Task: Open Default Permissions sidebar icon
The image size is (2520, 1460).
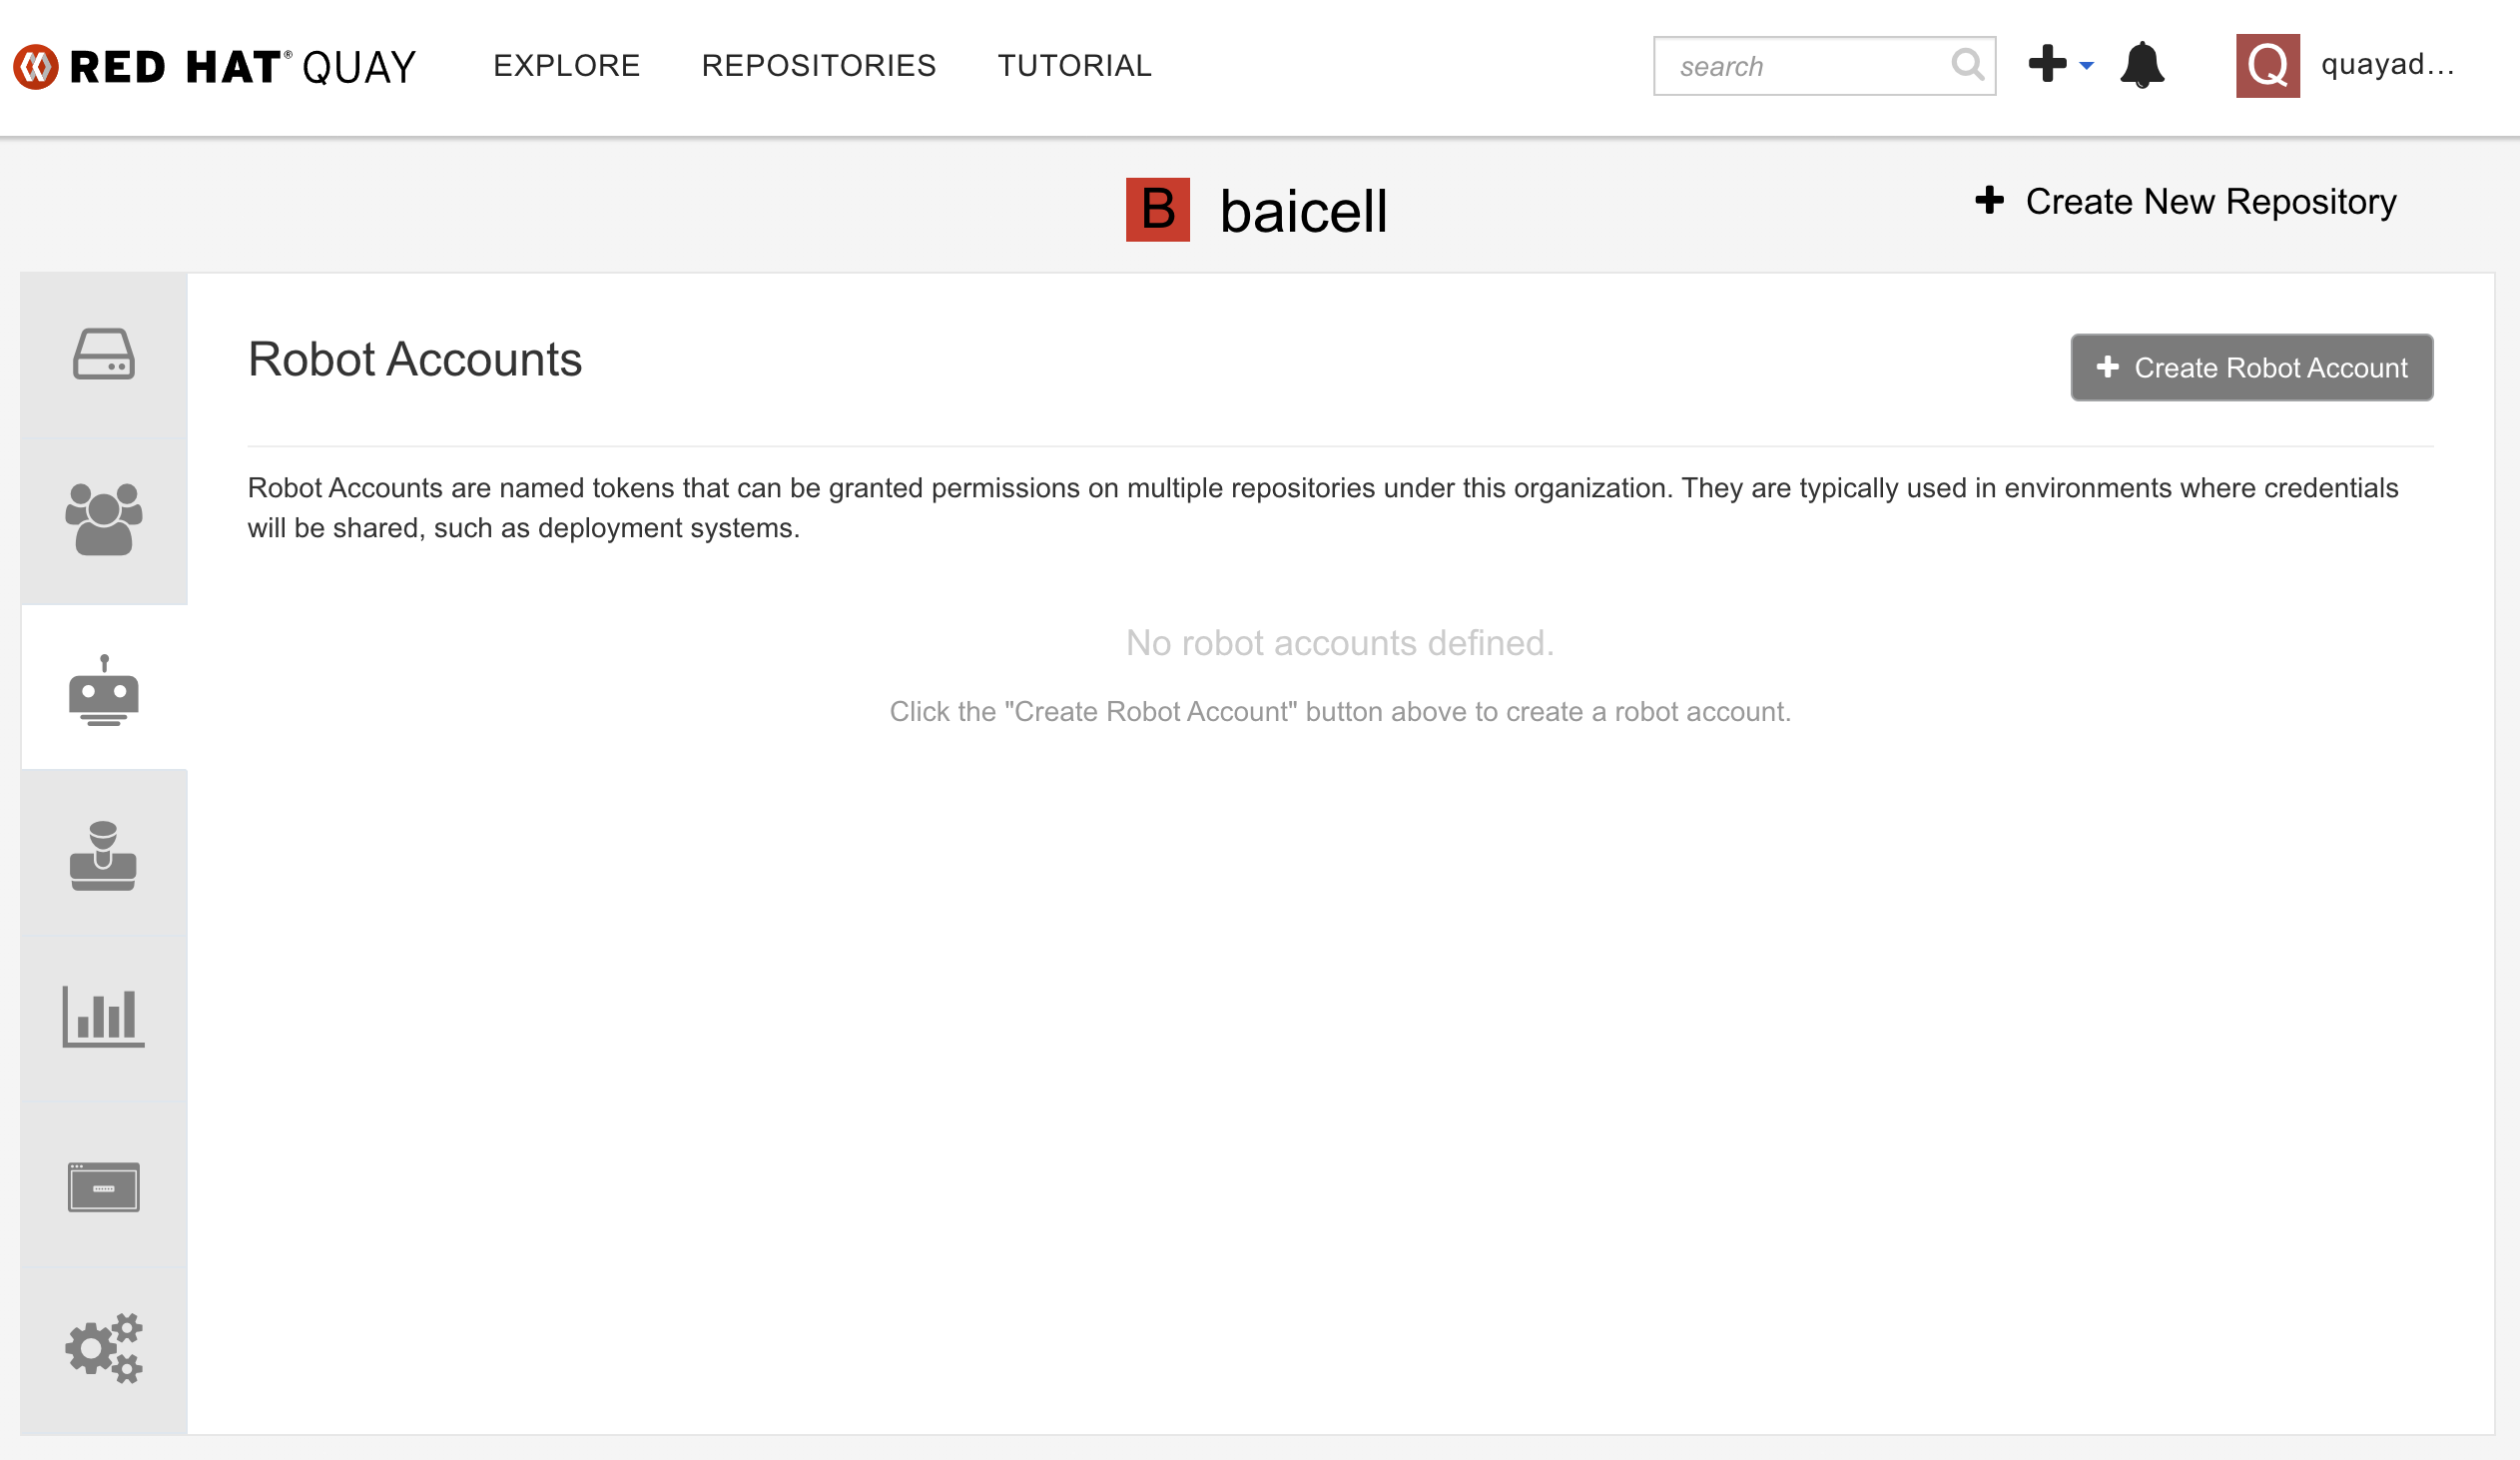Action: coord(103,856)
